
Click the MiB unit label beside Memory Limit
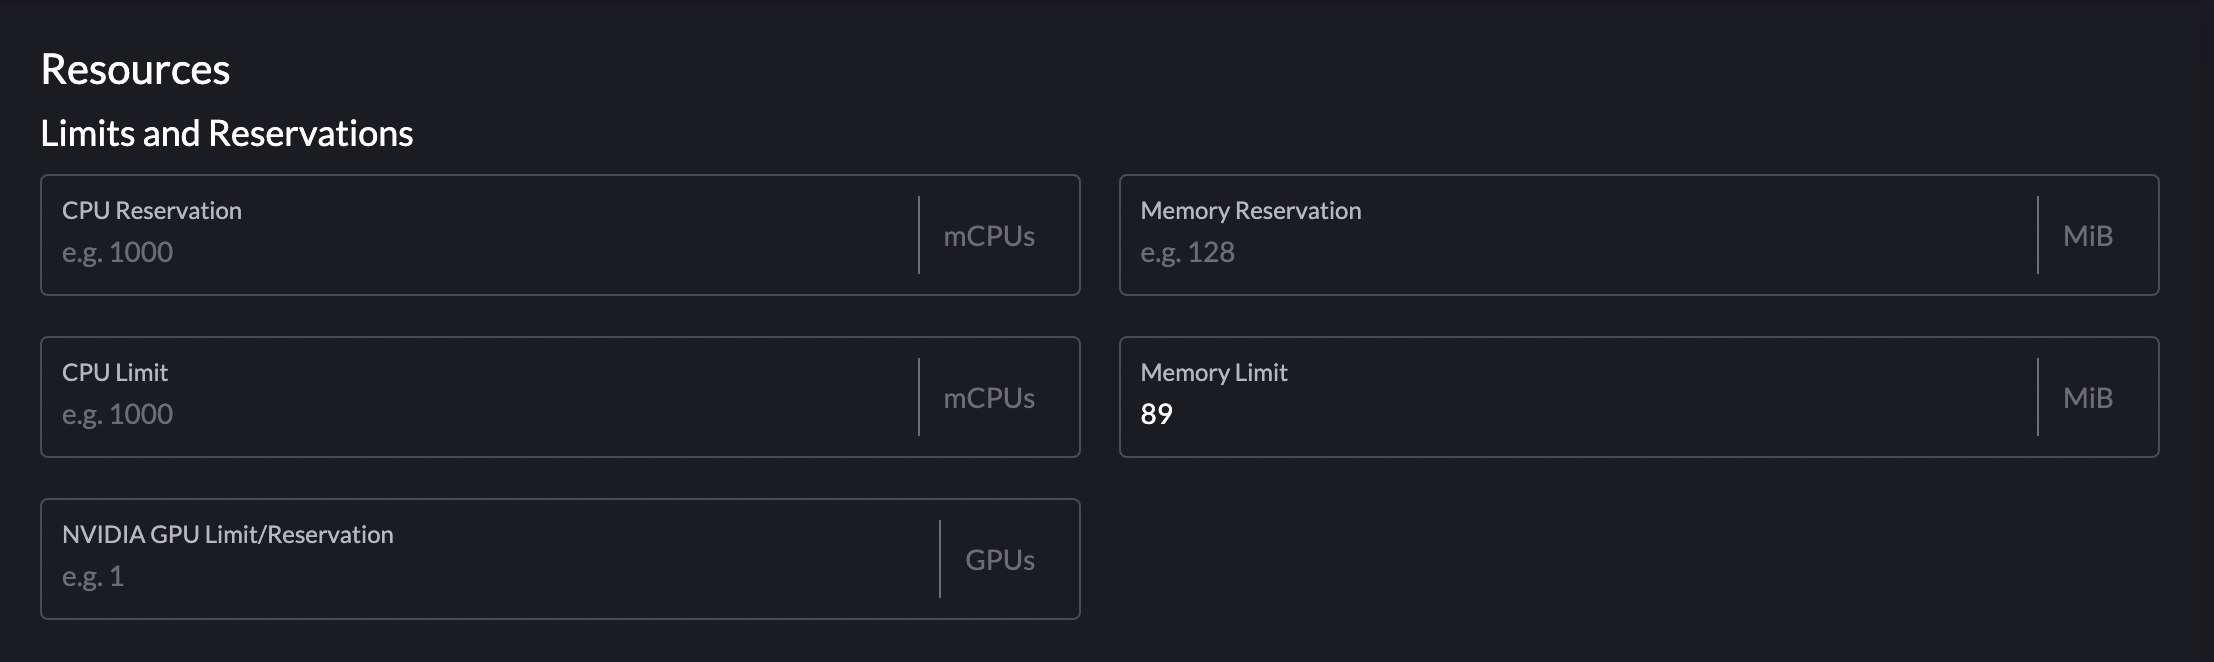2087,397
